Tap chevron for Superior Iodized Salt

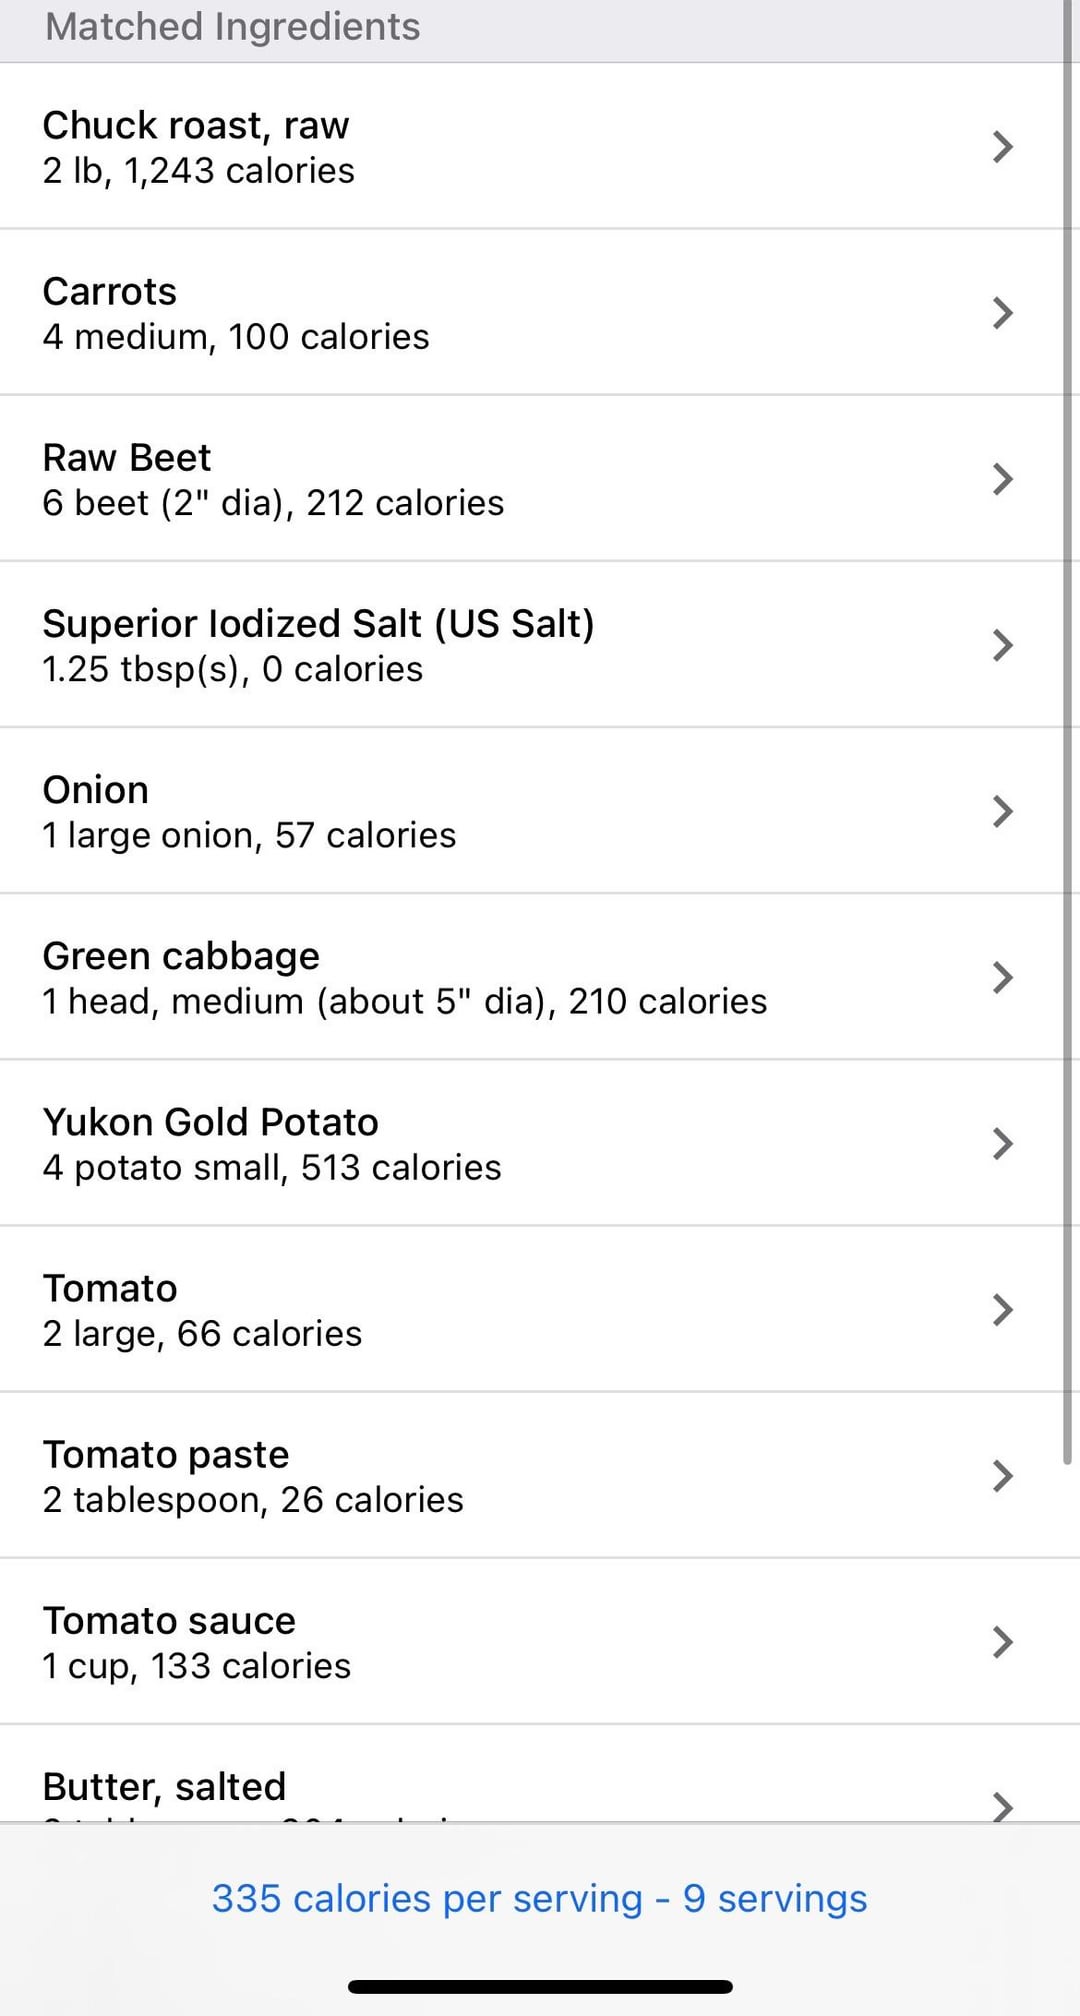pyautogui.click(x=1002, y=645)
